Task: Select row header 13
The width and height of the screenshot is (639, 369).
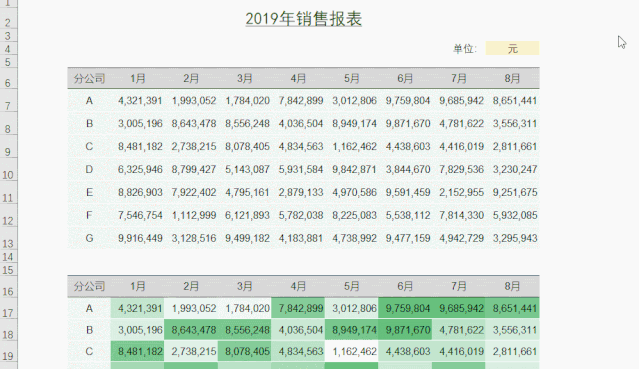Action: point(8,239)
